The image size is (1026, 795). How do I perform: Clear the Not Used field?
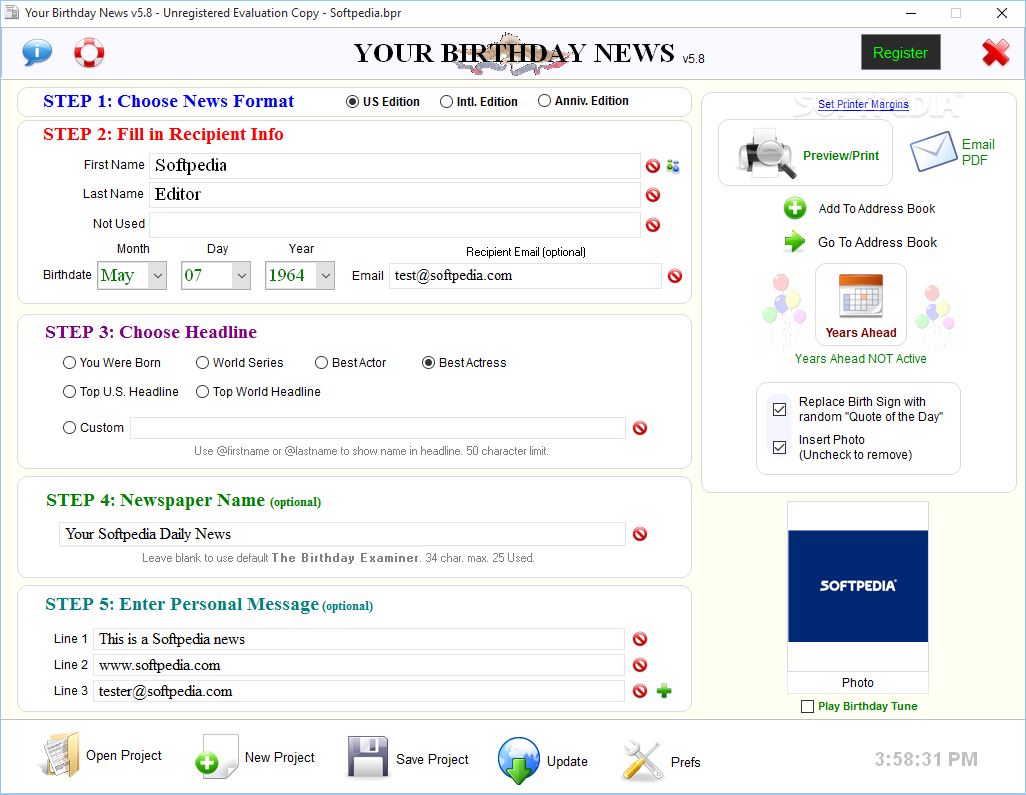(652, 225)
